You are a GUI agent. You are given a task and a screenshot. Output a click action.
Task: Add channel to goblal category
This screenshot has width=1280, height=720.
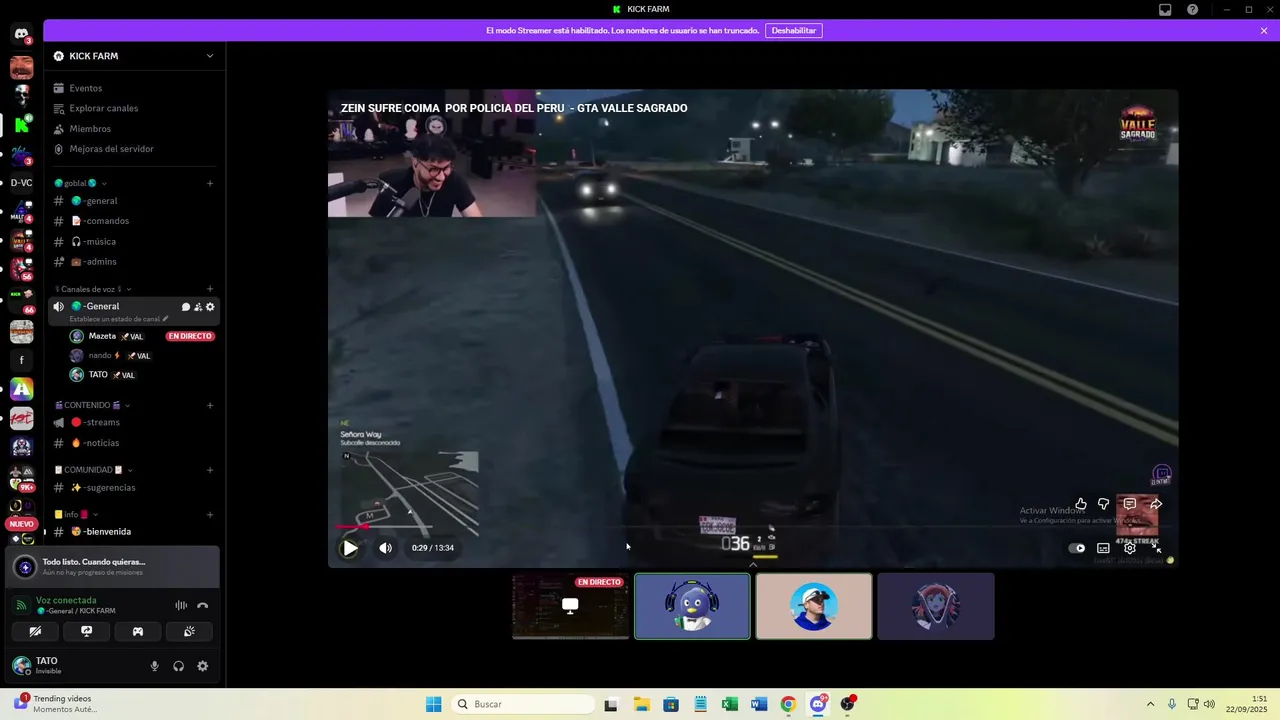(x=210, y=183)
